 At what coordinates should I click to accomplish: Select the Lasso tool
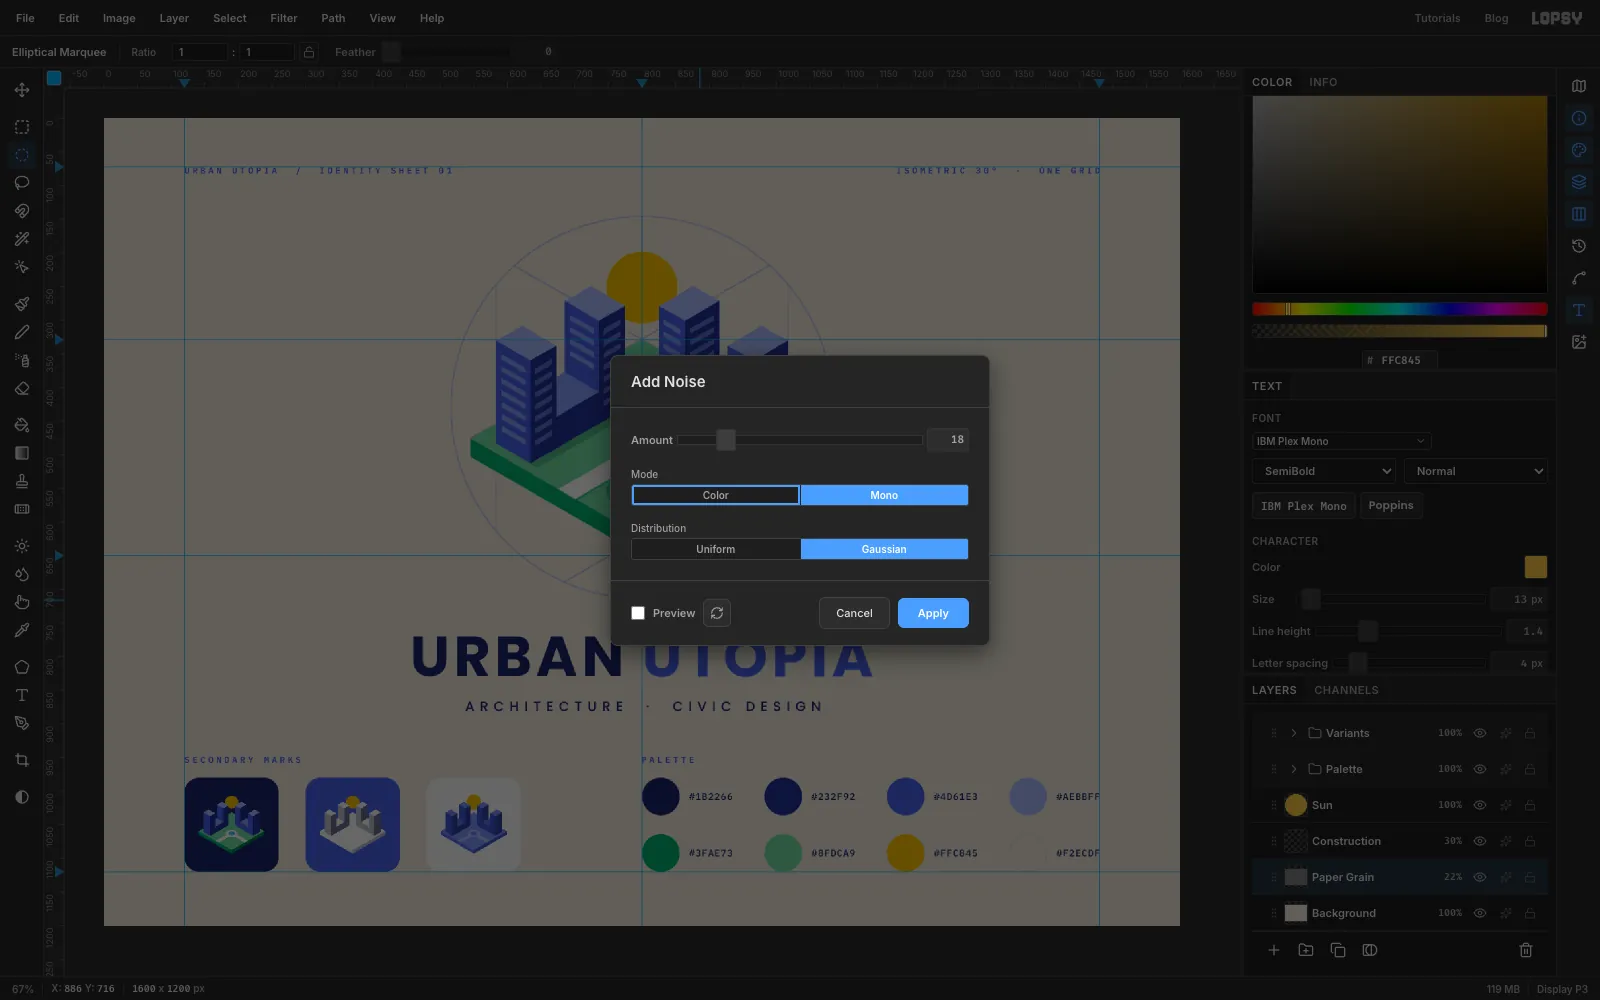22,183
